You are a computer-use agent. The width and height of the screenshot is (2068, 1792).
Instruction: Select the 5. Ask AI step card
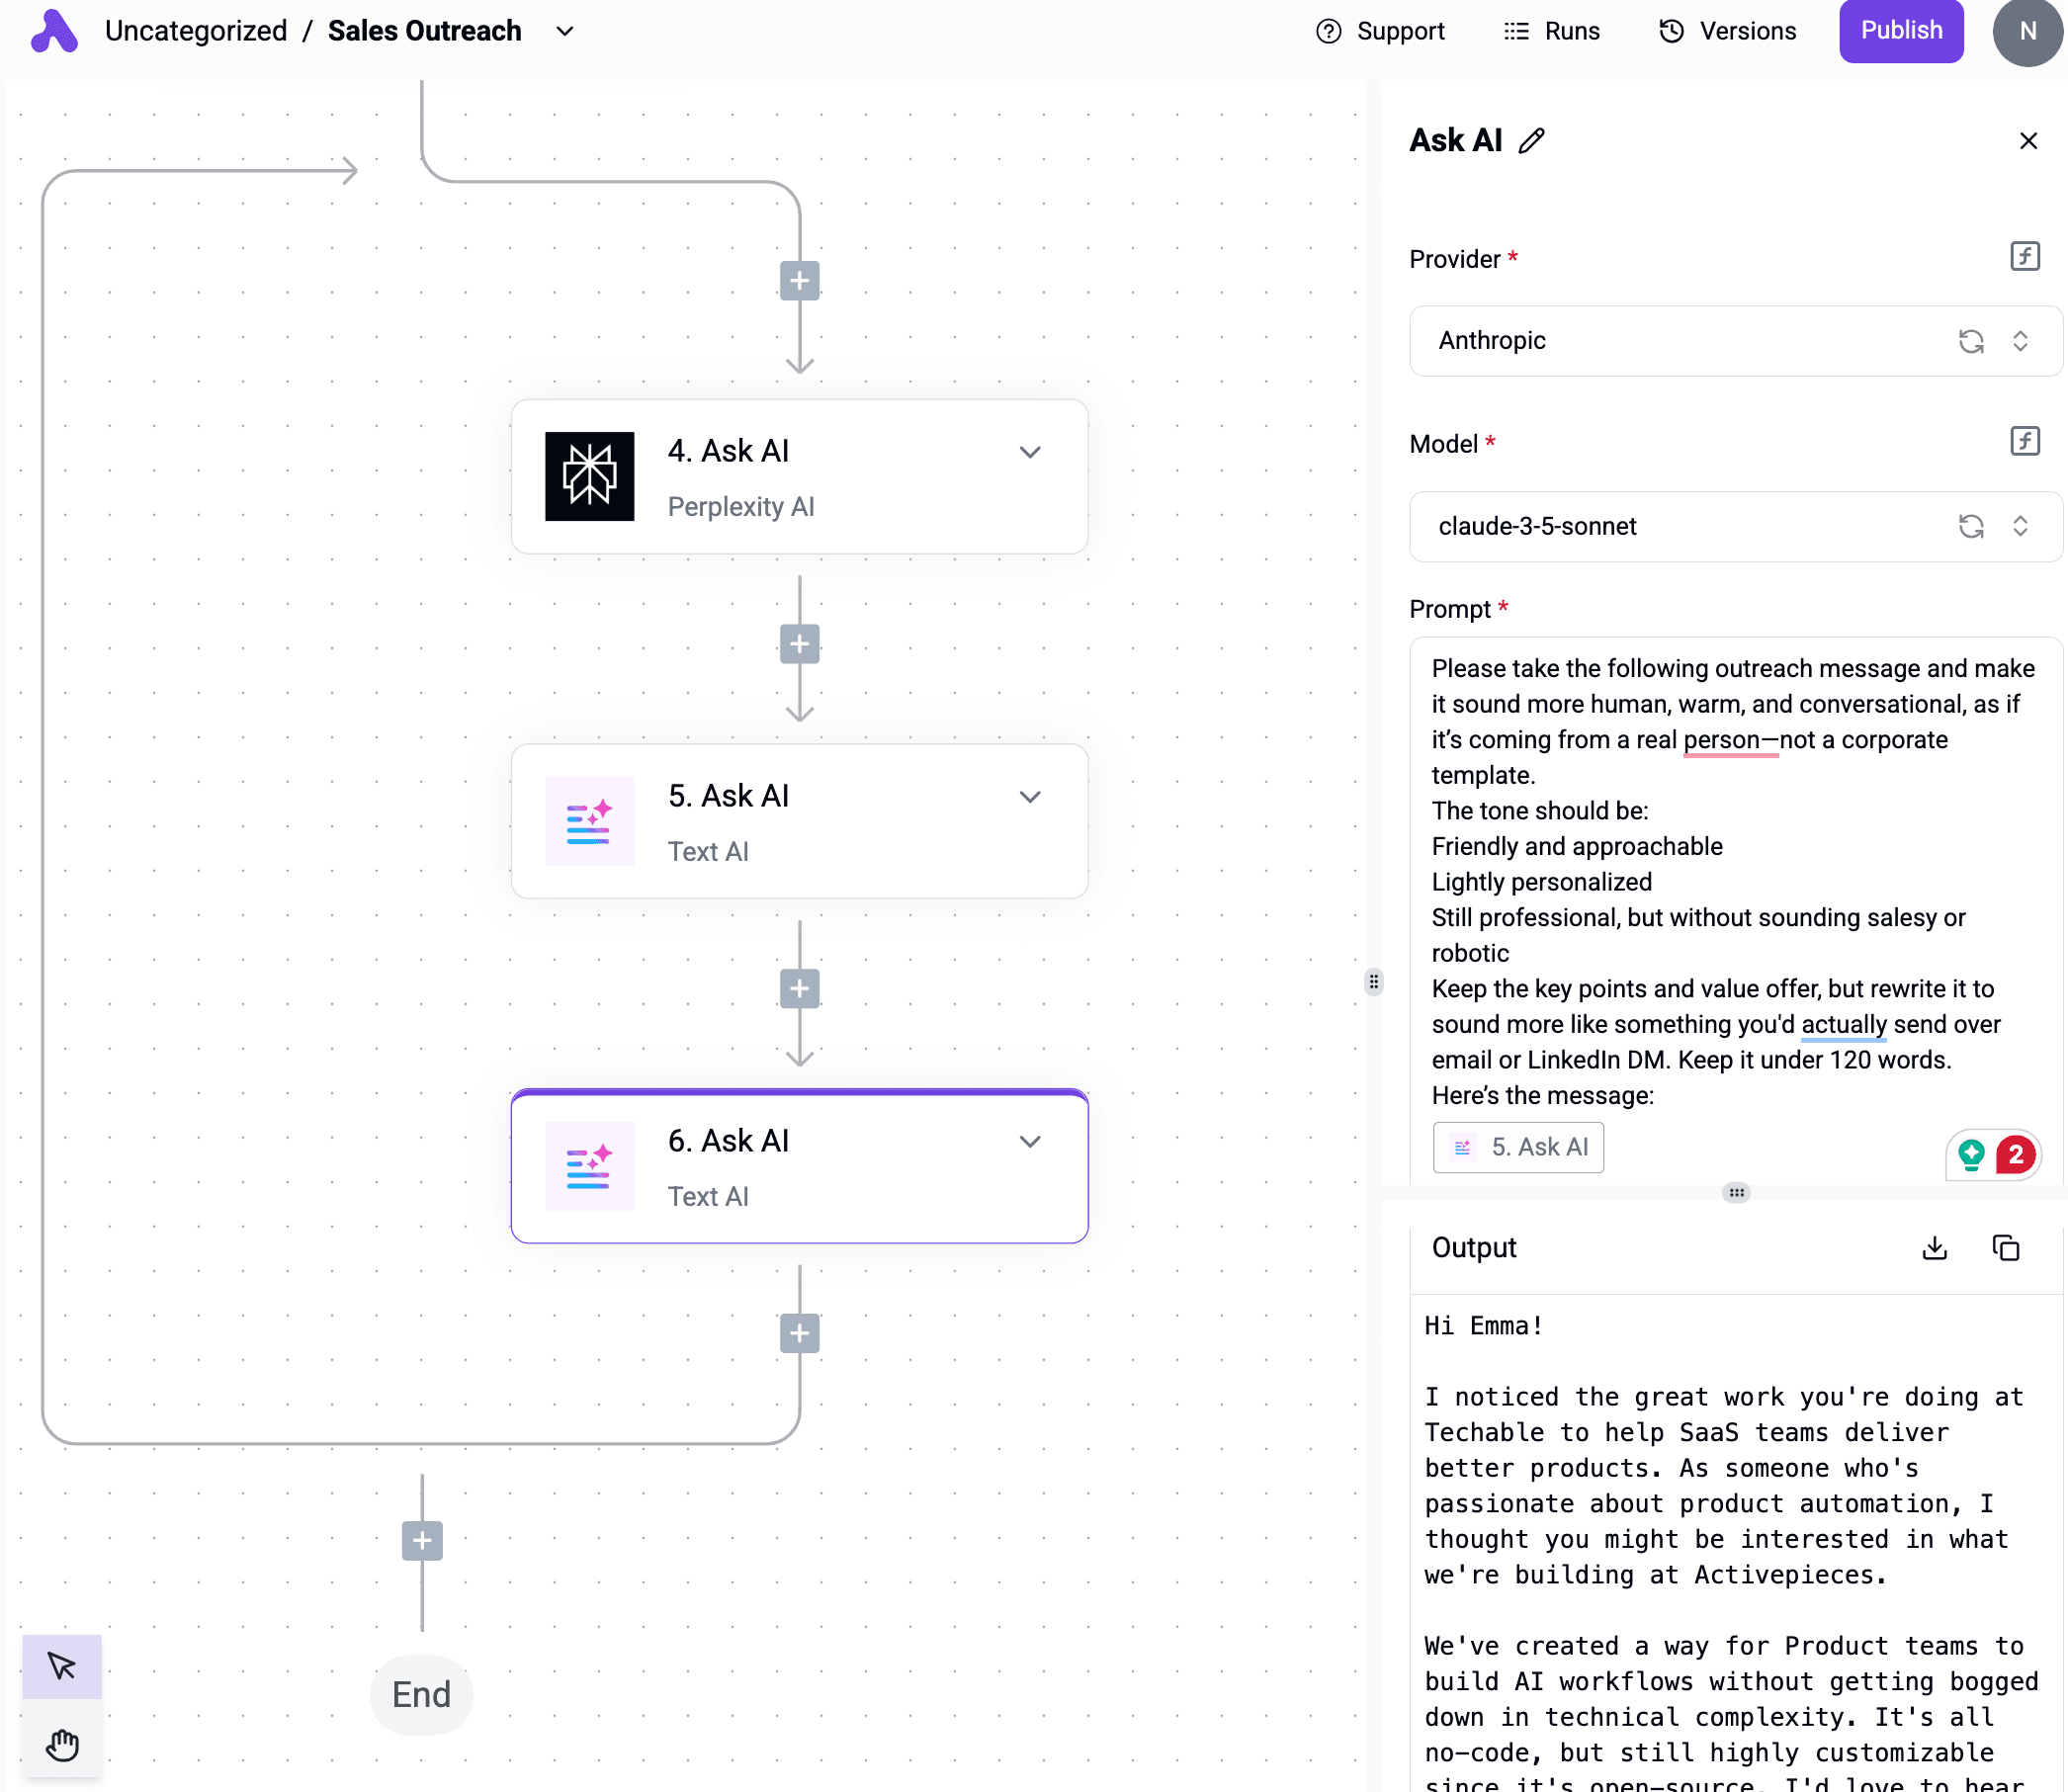click(800, 822)
